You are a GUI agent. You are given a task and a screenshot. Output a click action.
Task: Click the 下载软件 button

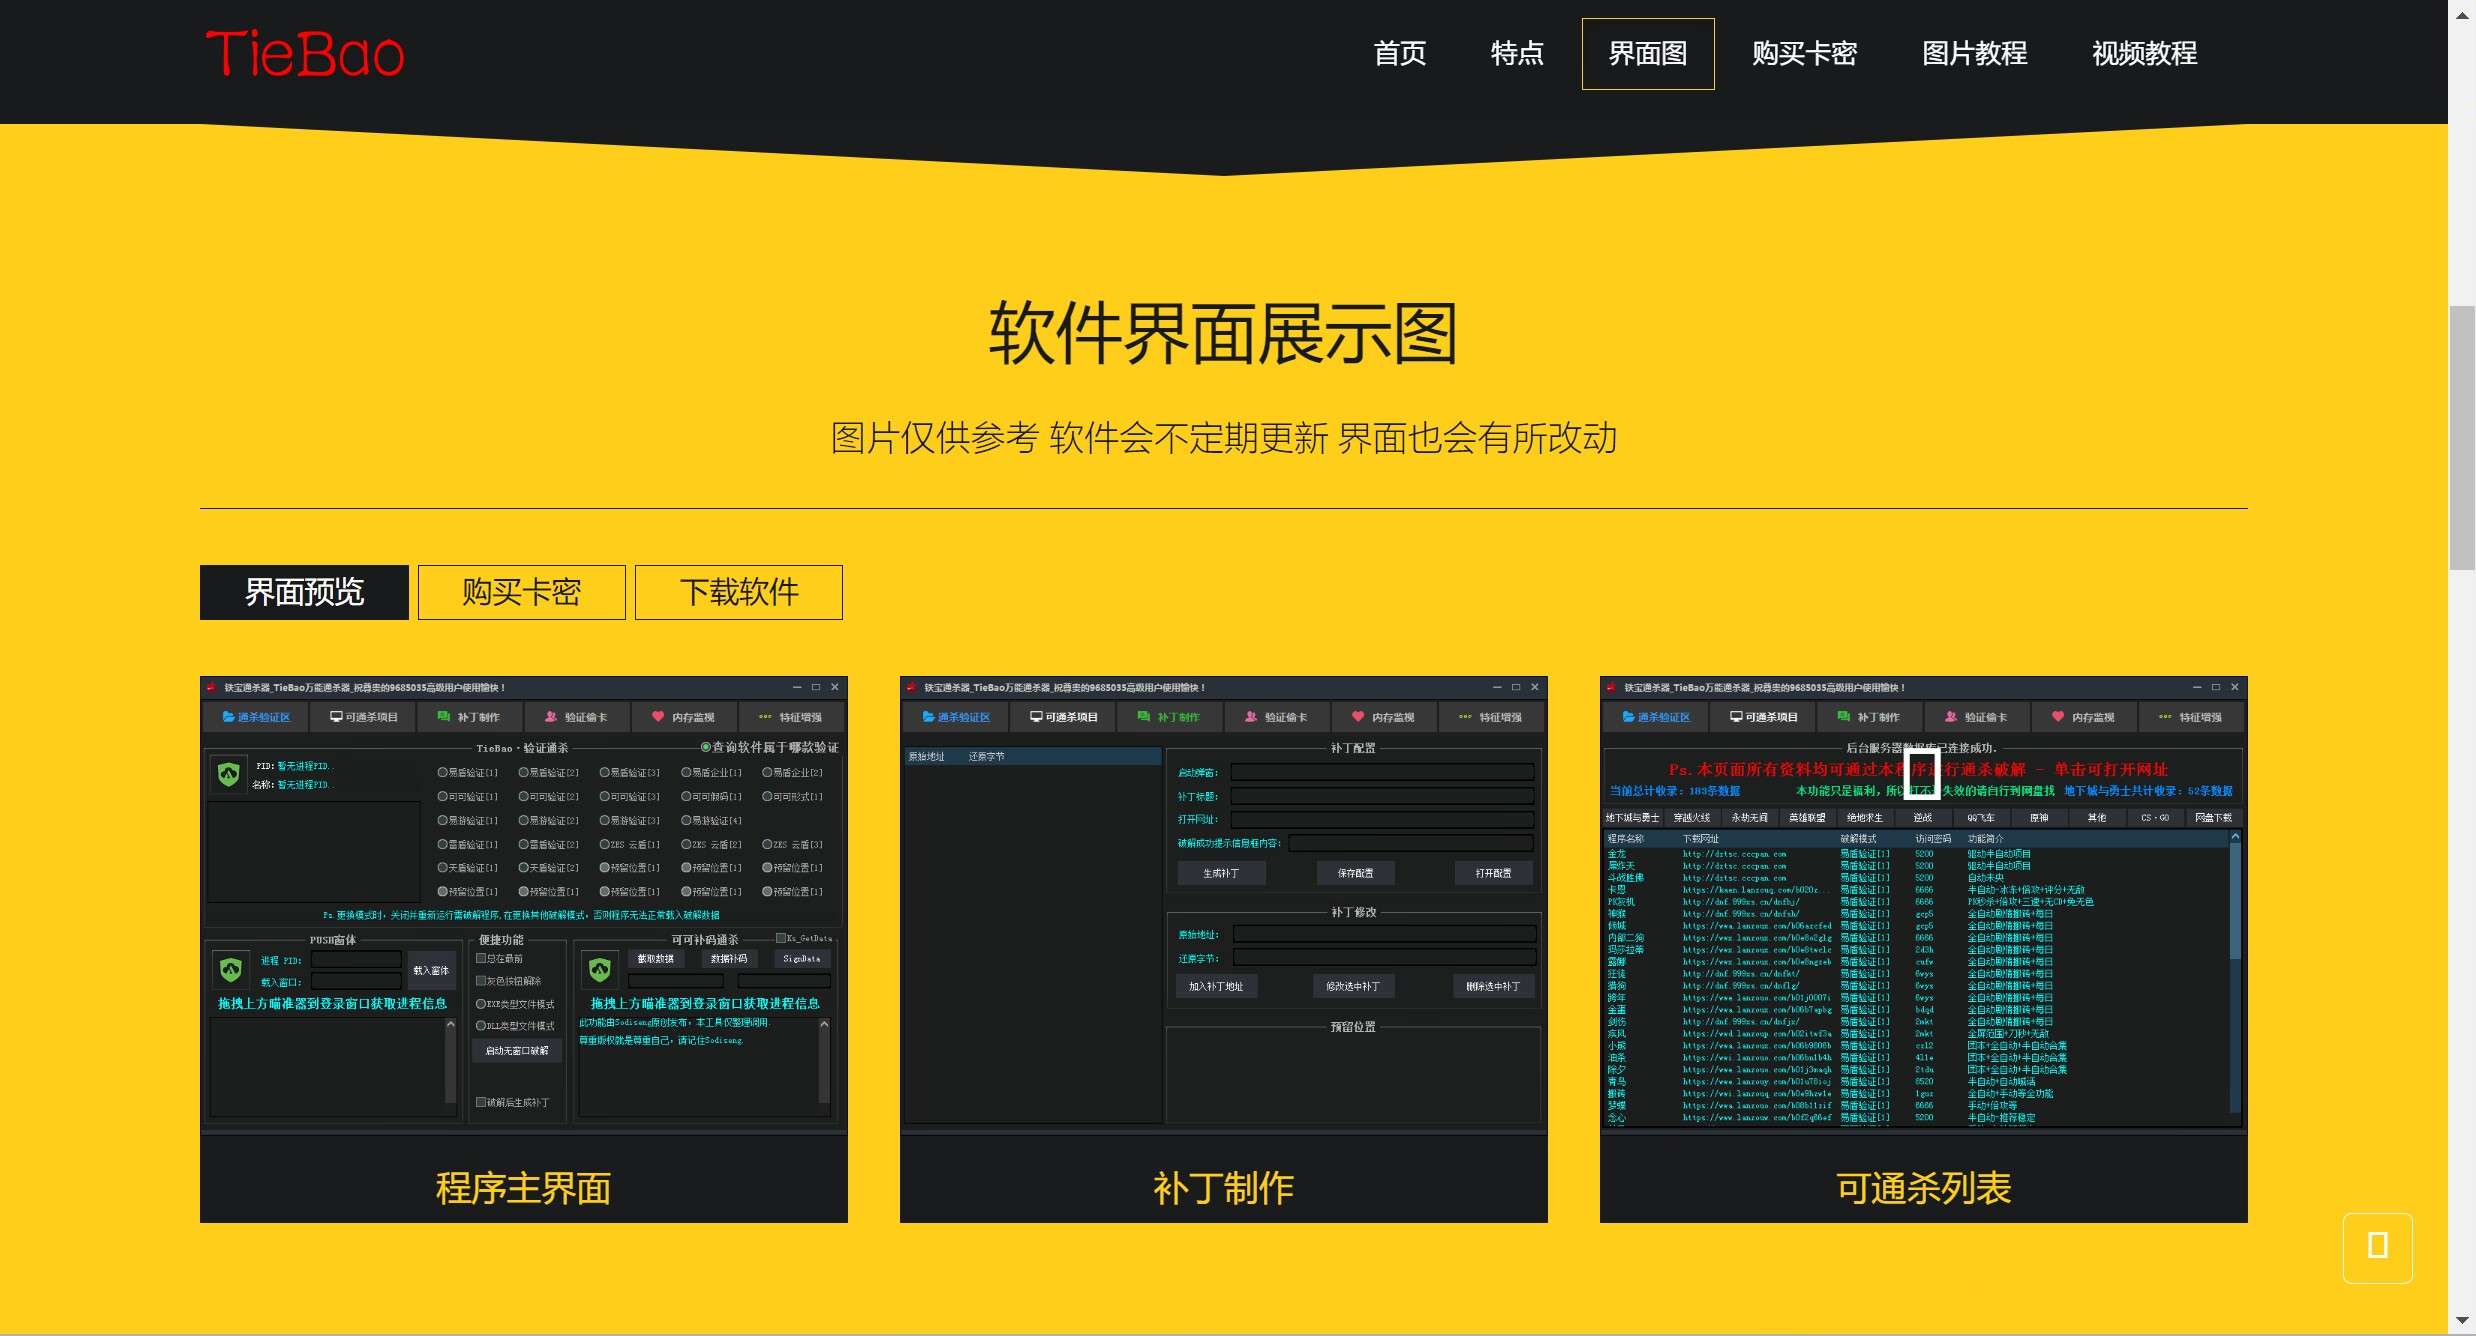coord(738,592)
